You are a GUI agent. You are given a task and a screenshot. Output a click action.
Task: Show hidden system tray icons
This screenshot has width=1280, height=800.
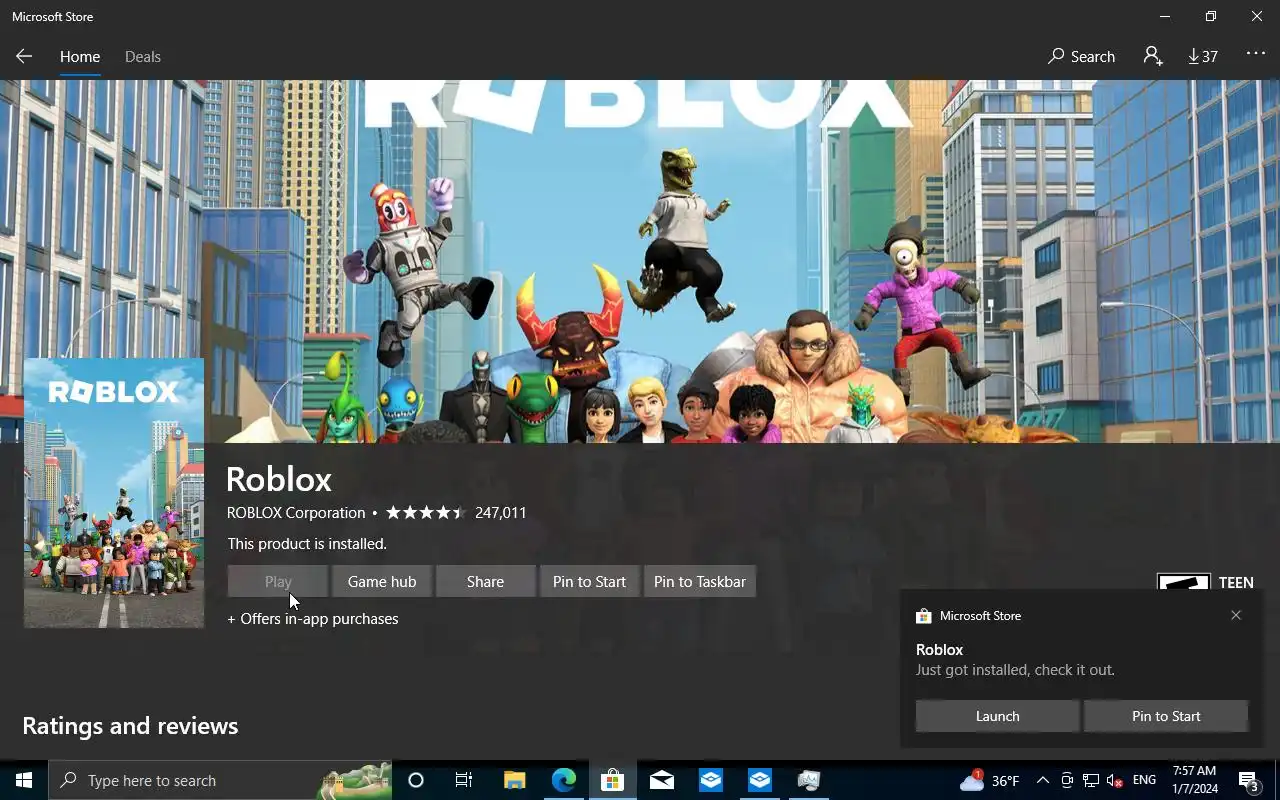(1042, 780)
